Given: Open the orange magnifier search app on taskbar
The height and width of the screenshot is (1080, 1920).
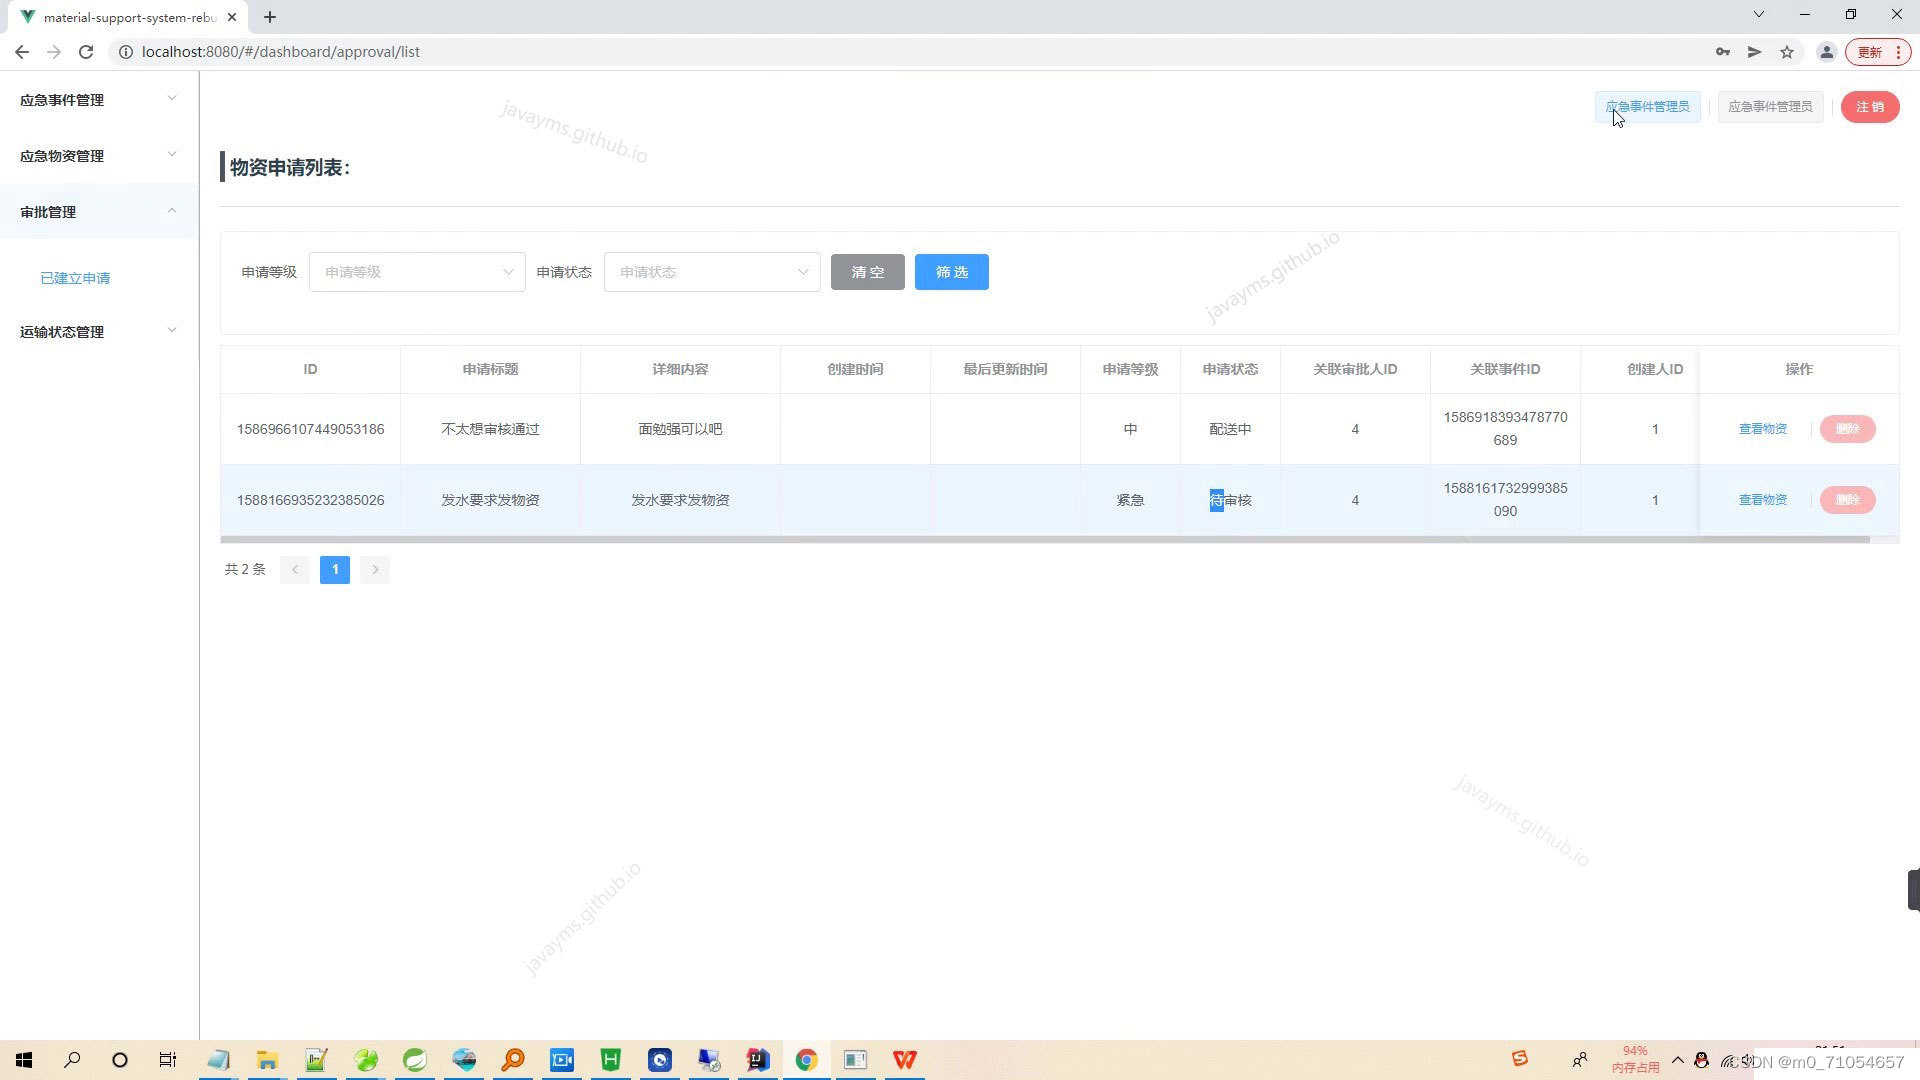Looking at the screenshot, I should (x=513, y=1060).
